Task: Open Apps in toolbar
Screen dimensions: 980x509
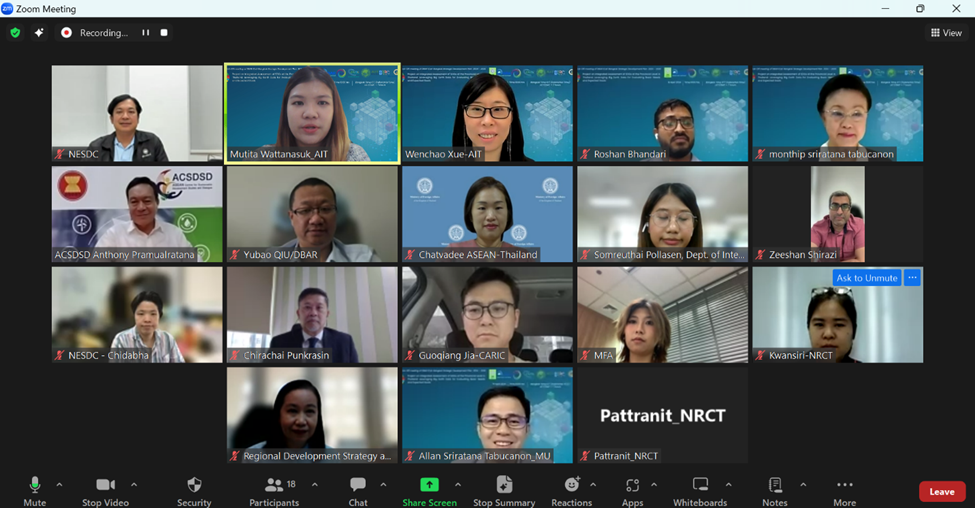Action: (x=632, y=491)
